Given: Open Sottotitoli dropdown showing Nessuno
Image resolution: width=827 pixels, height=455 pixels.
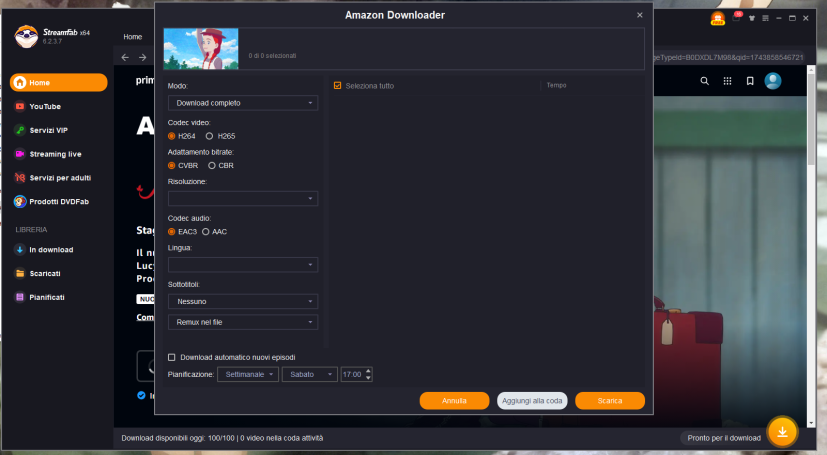Looking at the screenshot, I should (243, 302).
